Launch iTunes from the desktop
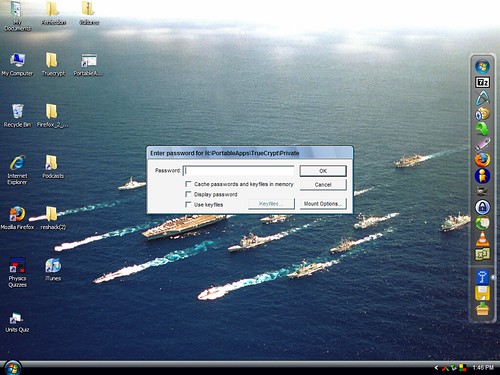 coord(53,269)
